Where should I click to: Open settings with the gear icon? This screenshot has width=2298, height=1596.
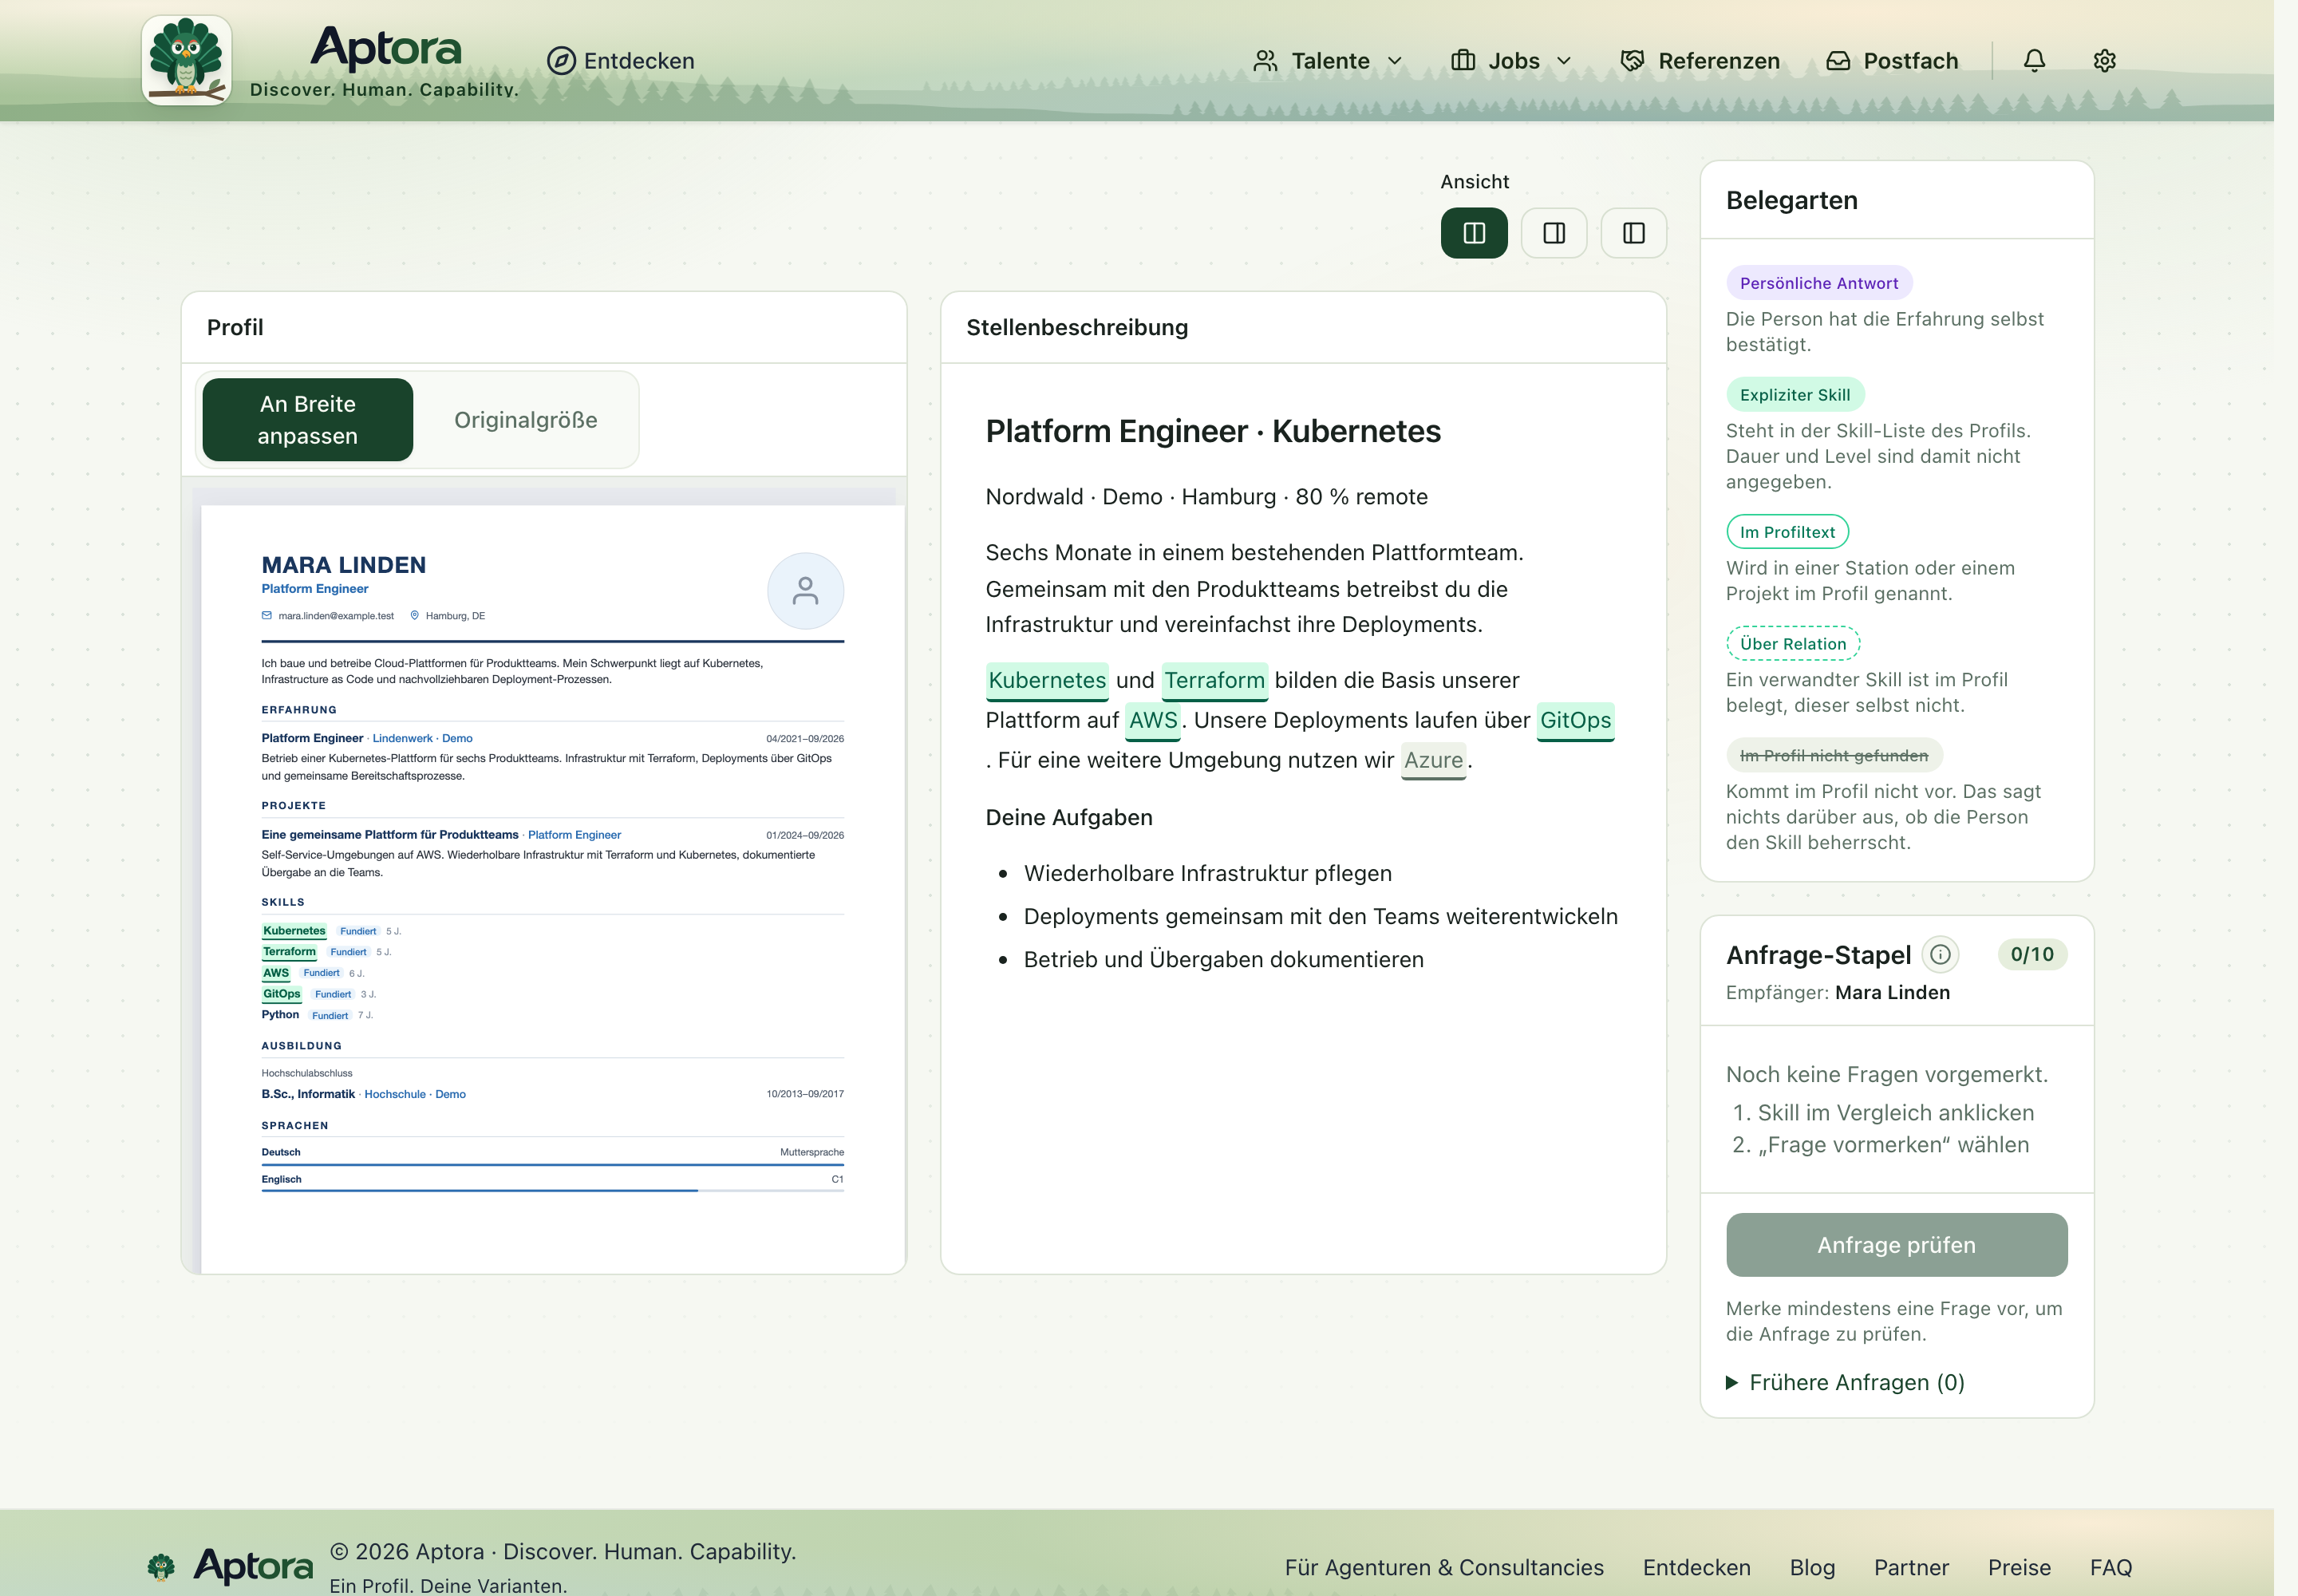2104,61
